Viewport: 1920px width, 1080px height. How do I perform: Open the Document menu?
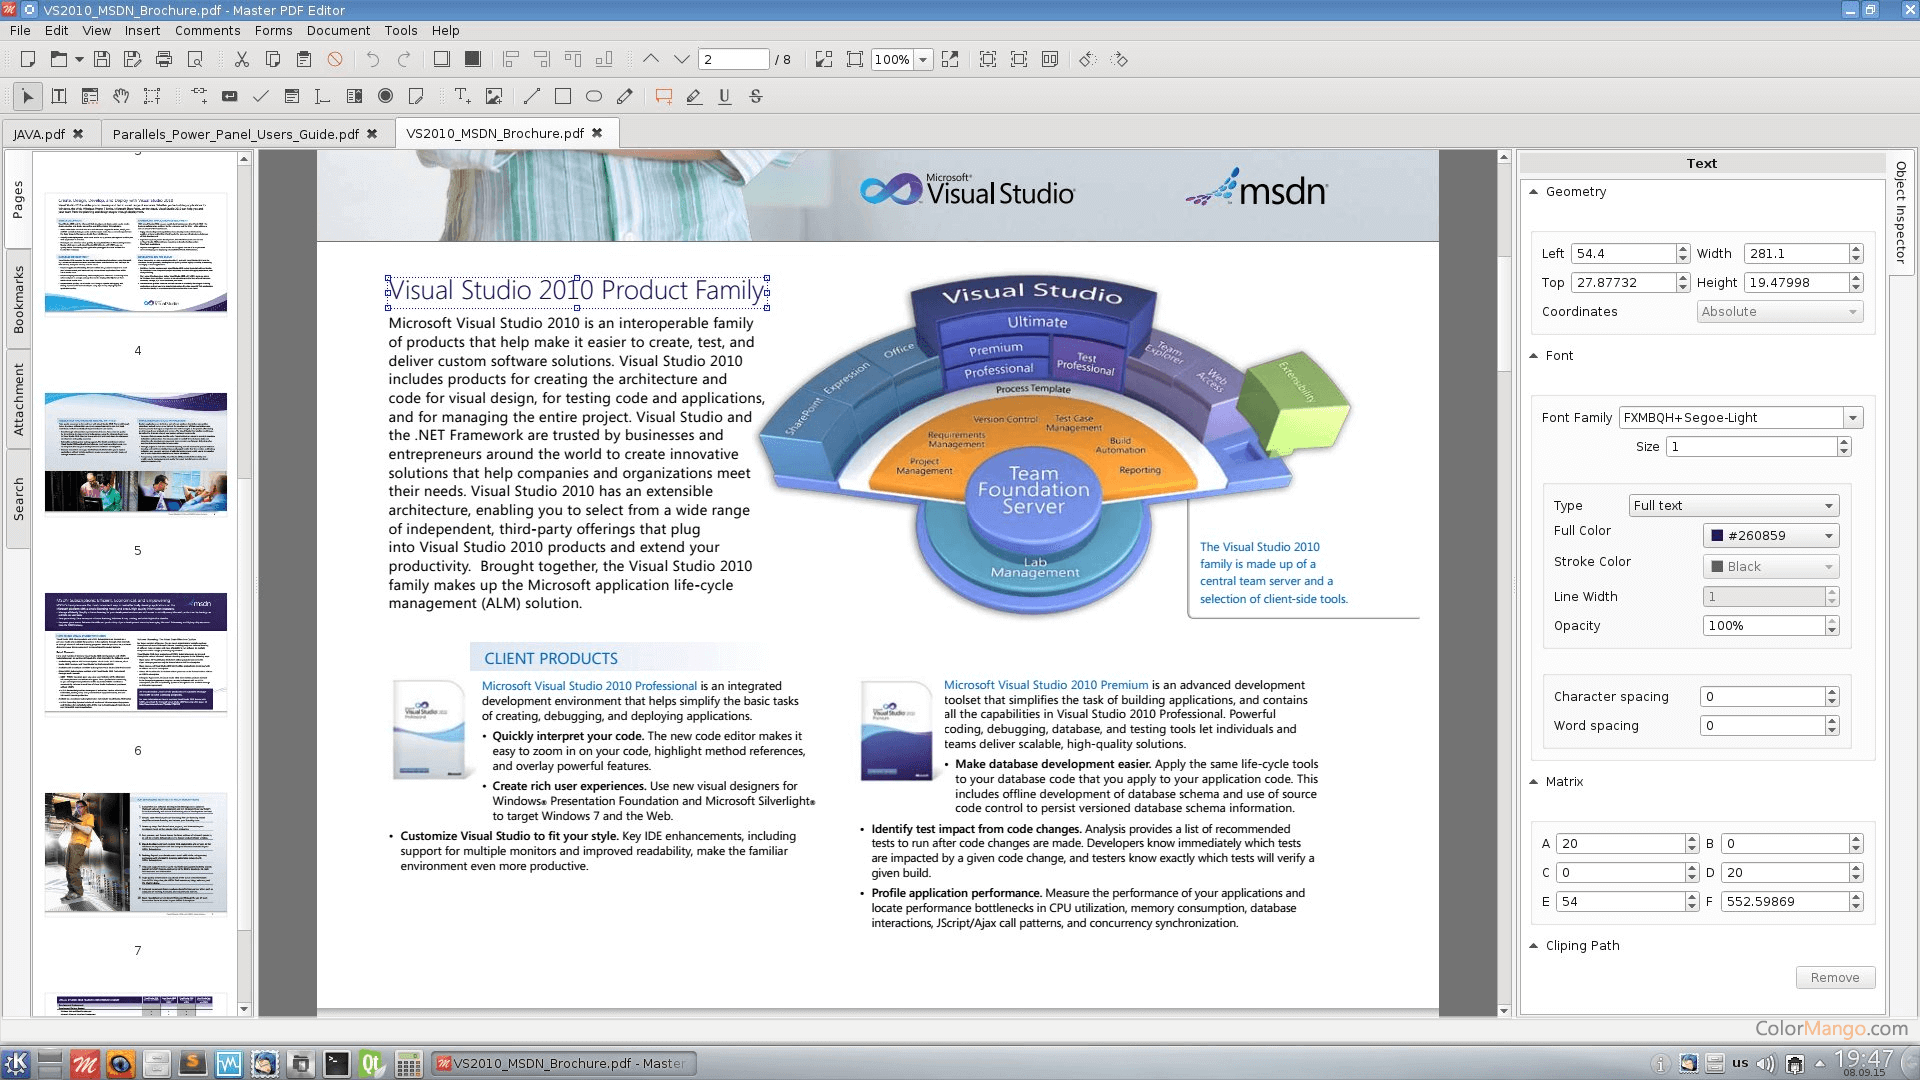(x=338, y=30)
